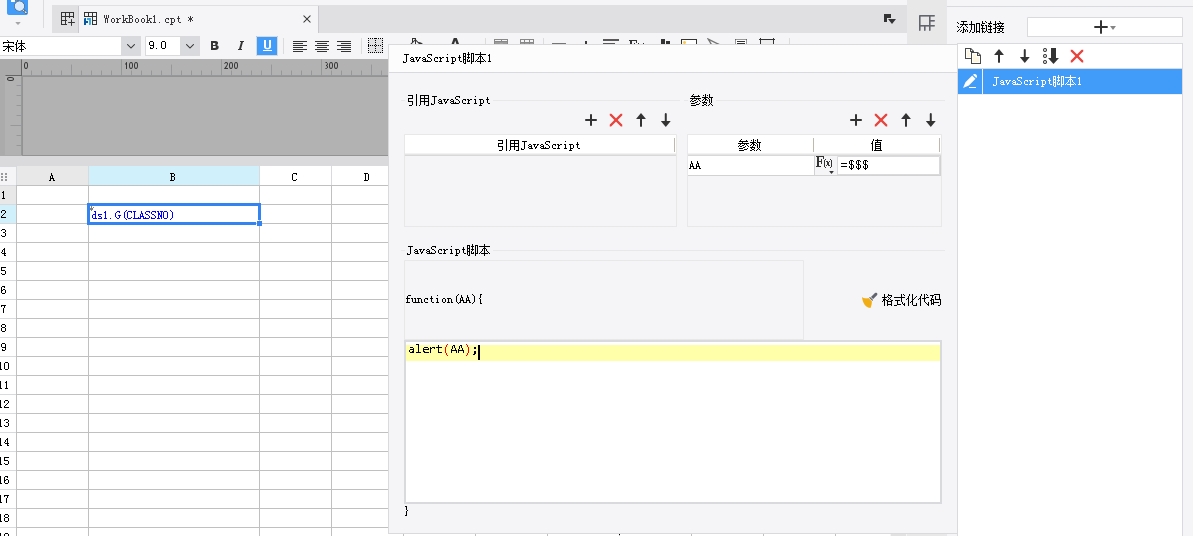Remove referenced JavaScript entry
The image size is (1193, 536).
coord(616,120)
